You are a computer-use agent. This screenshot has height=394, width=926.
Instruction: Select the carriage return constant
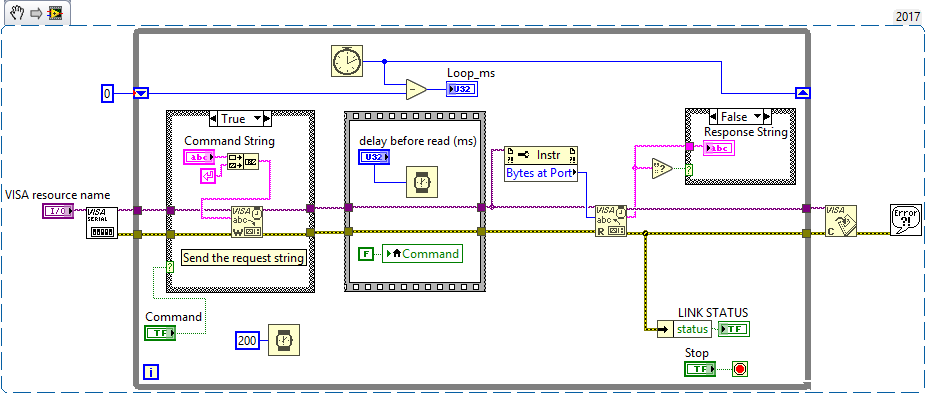pyautogui.click(x=208, y=175)
